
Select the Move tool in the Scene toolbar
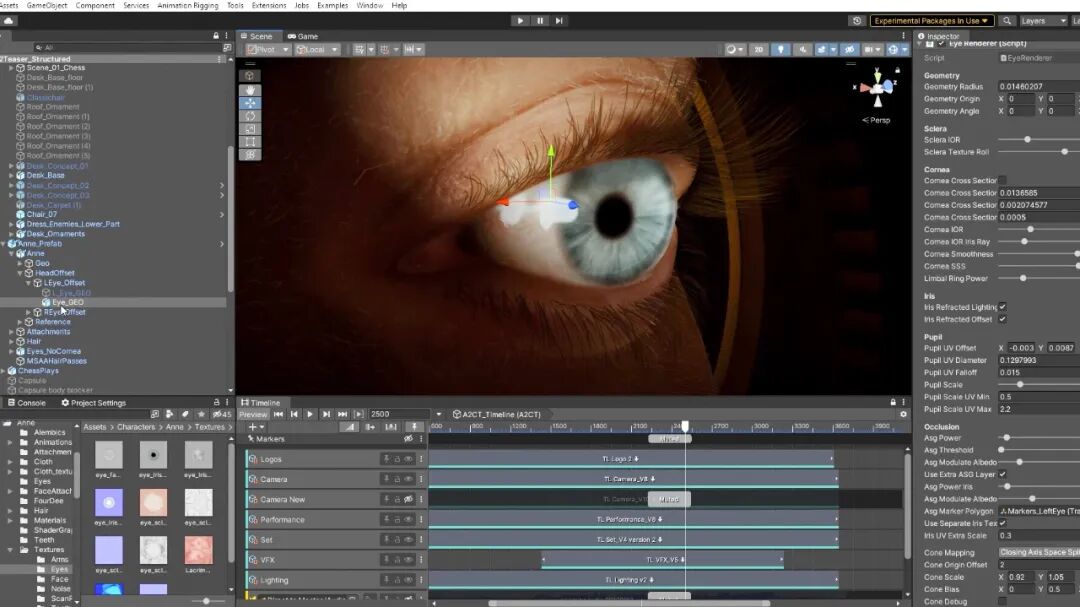coord(250,103)
